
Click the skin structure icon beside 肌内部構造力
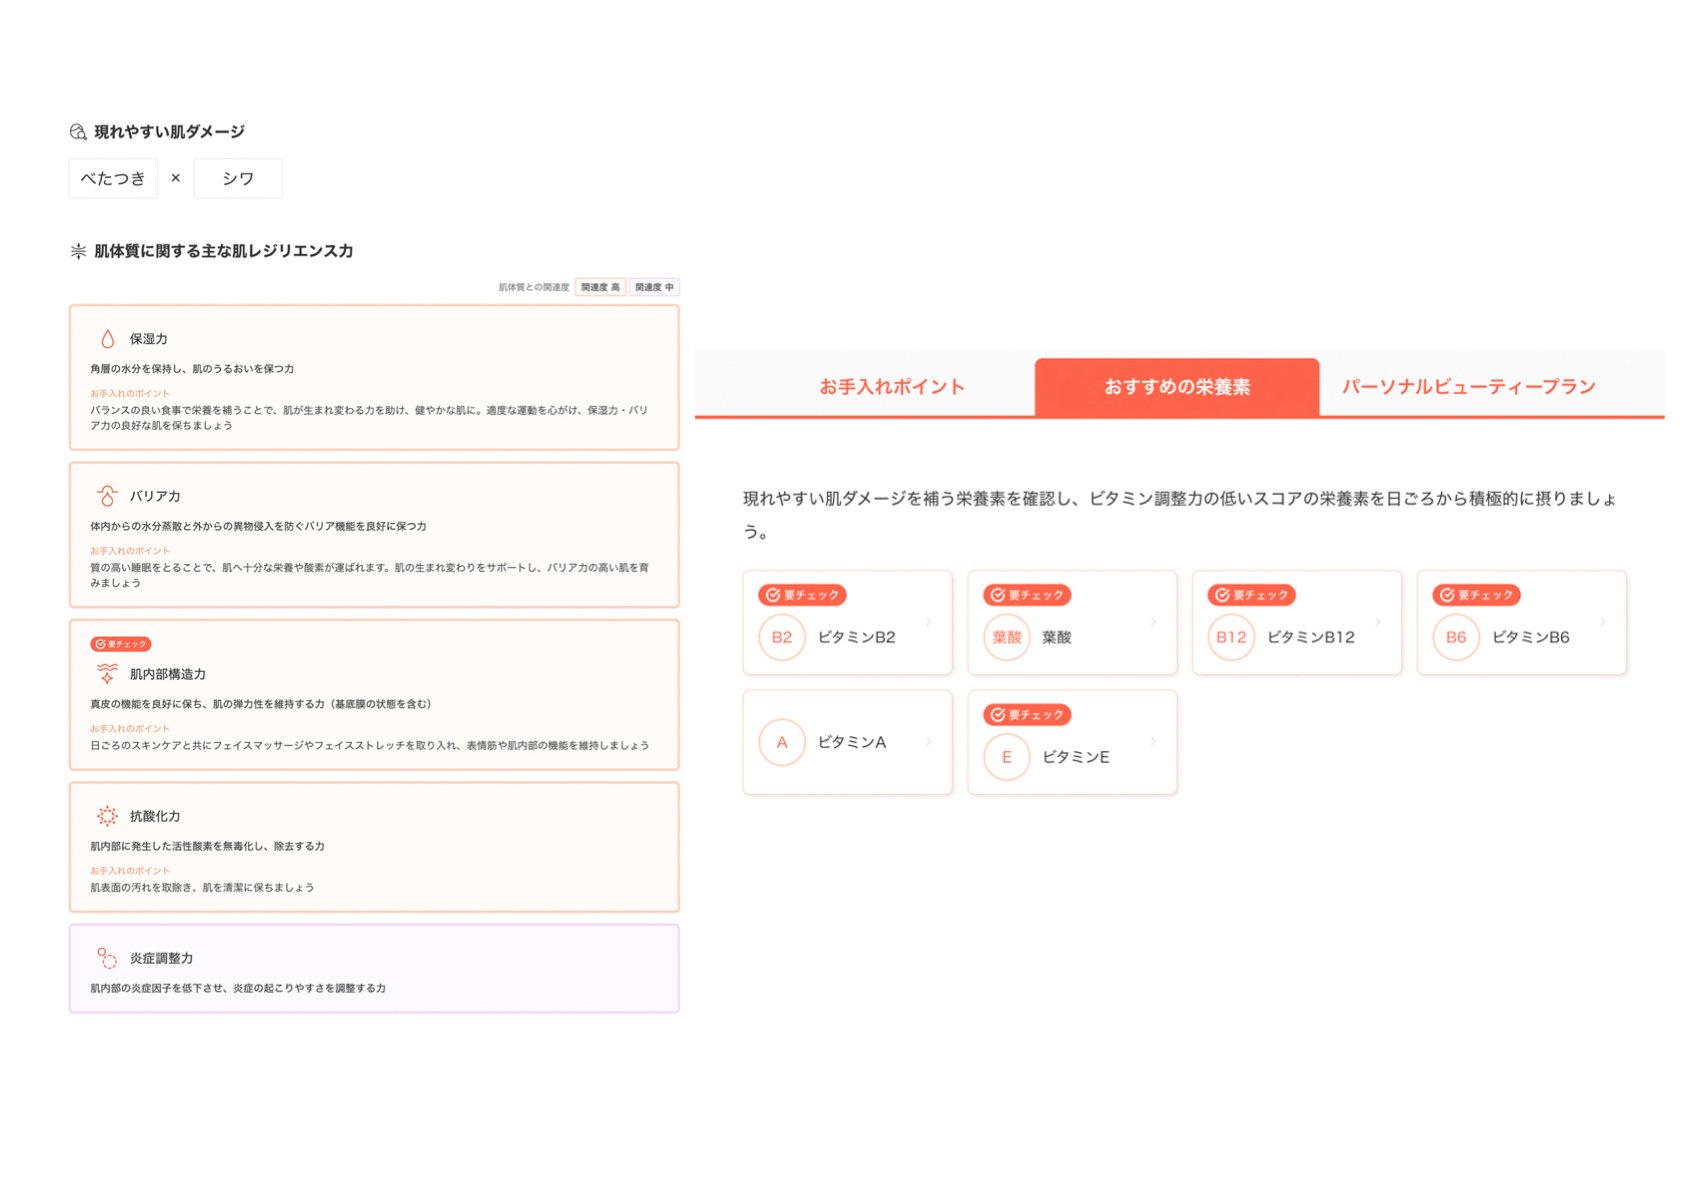tap(107, 674)
